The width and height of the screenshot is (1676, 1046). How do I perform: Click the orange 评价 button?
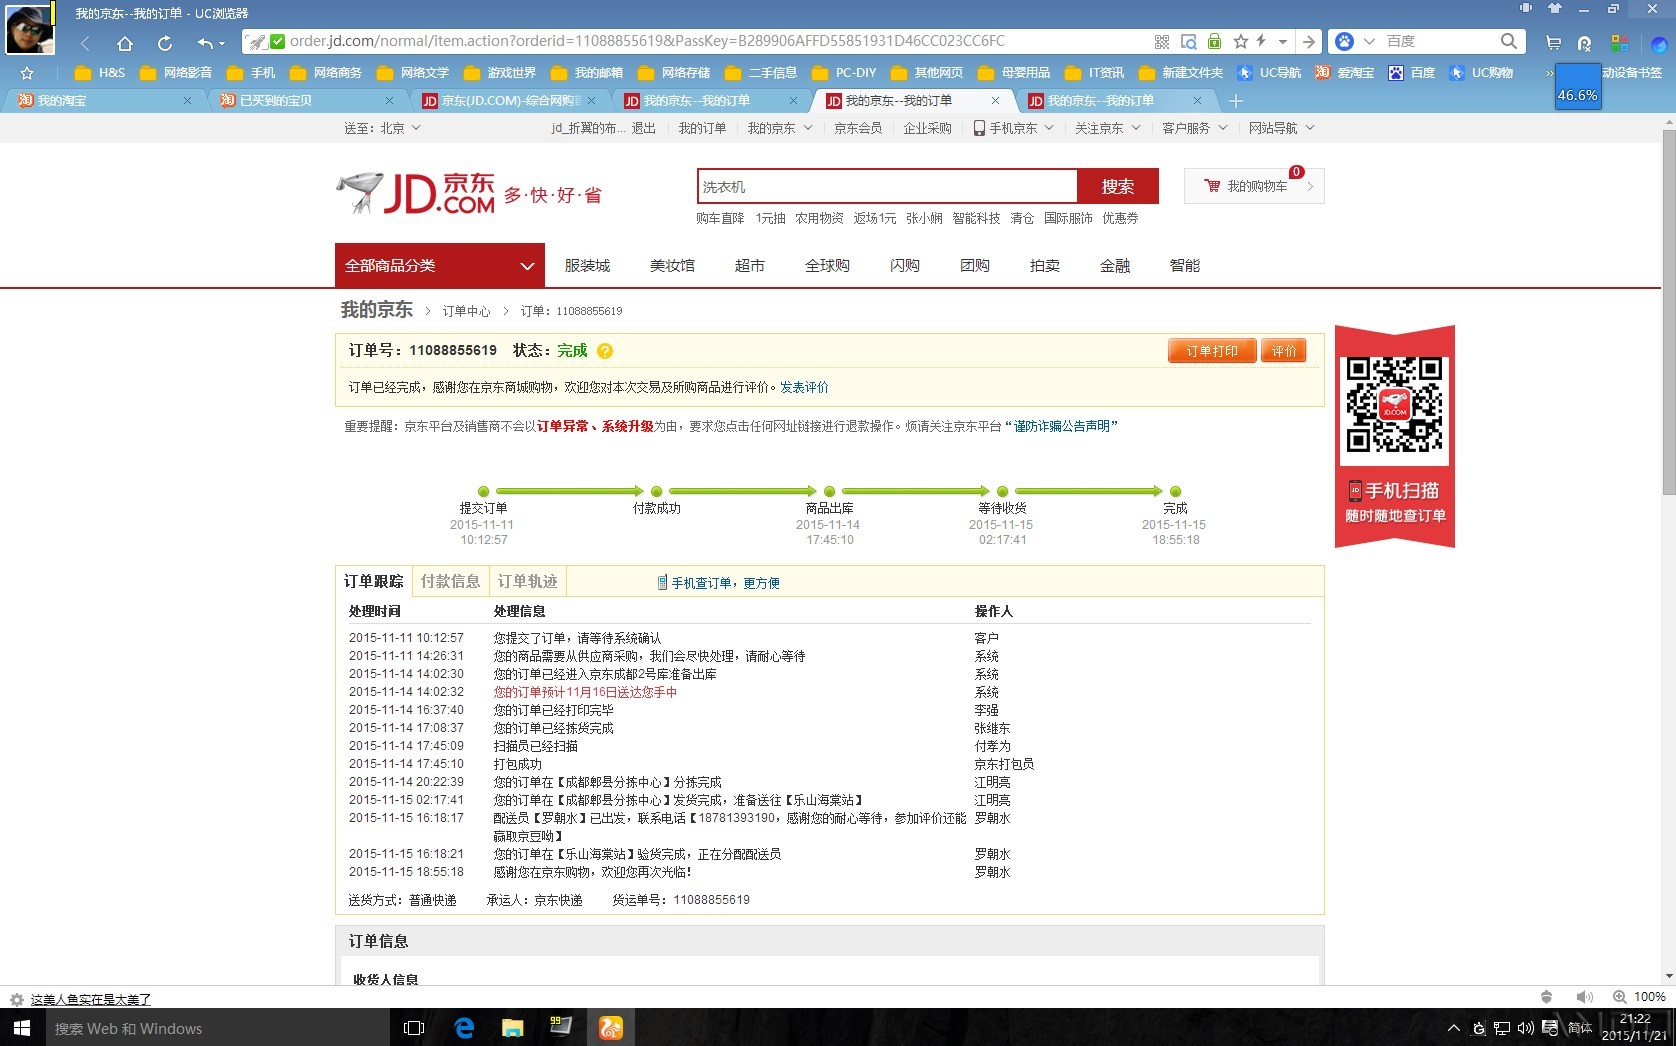1283,351
